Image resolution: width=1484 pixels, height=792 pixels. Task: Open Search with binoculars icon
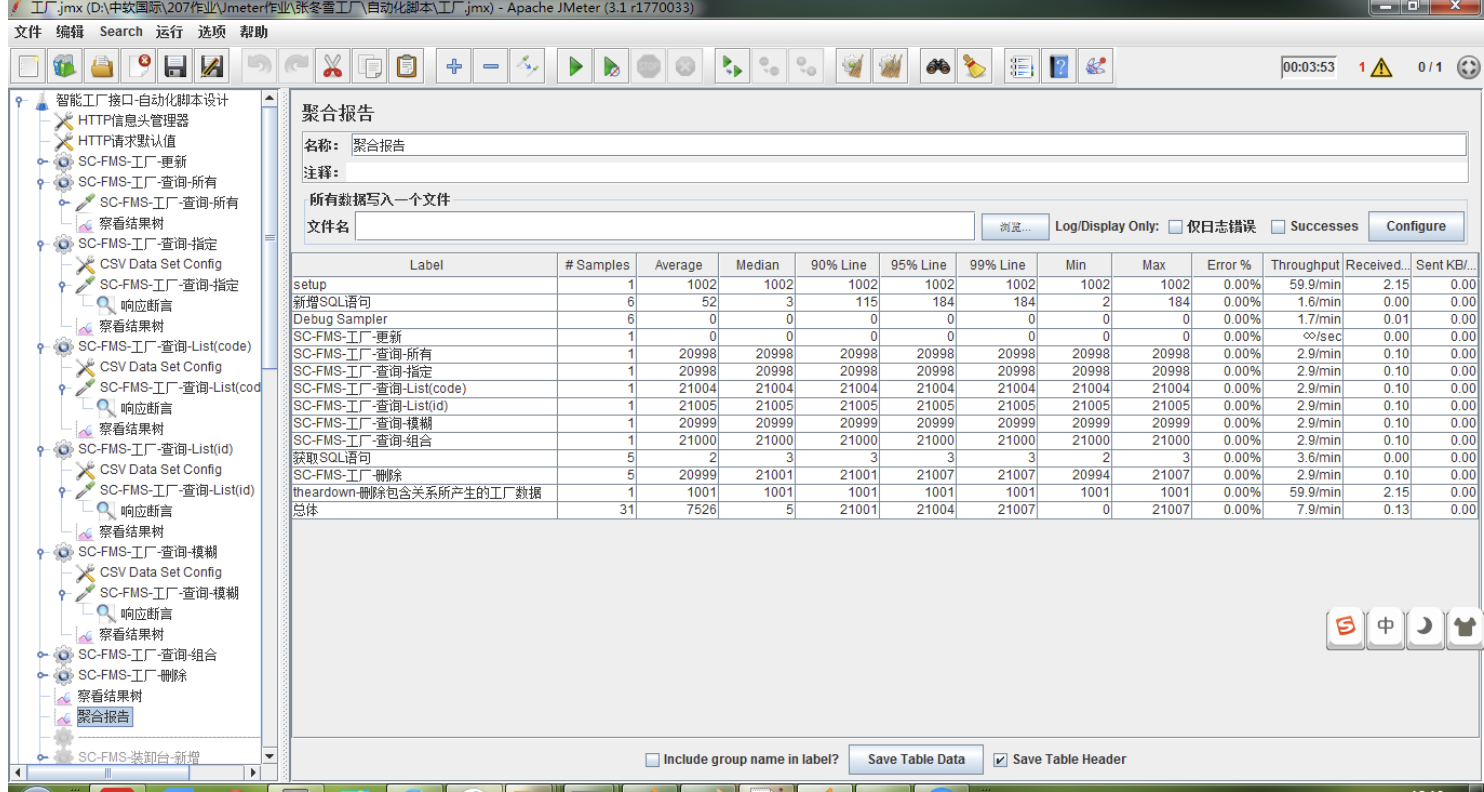[938, 67]
